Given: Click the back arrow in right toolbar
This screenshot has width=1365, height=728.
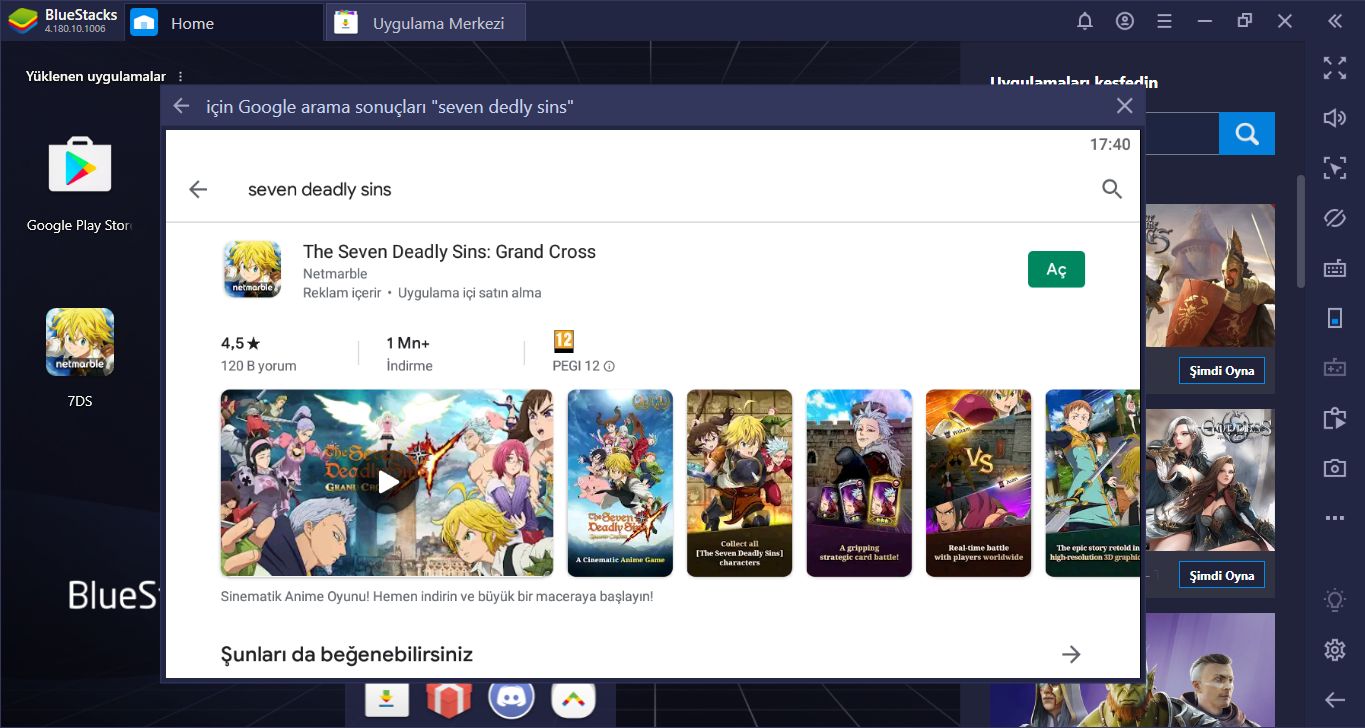Looking at the screenshot, I should pyautogui.click(x=1335, y=700).
